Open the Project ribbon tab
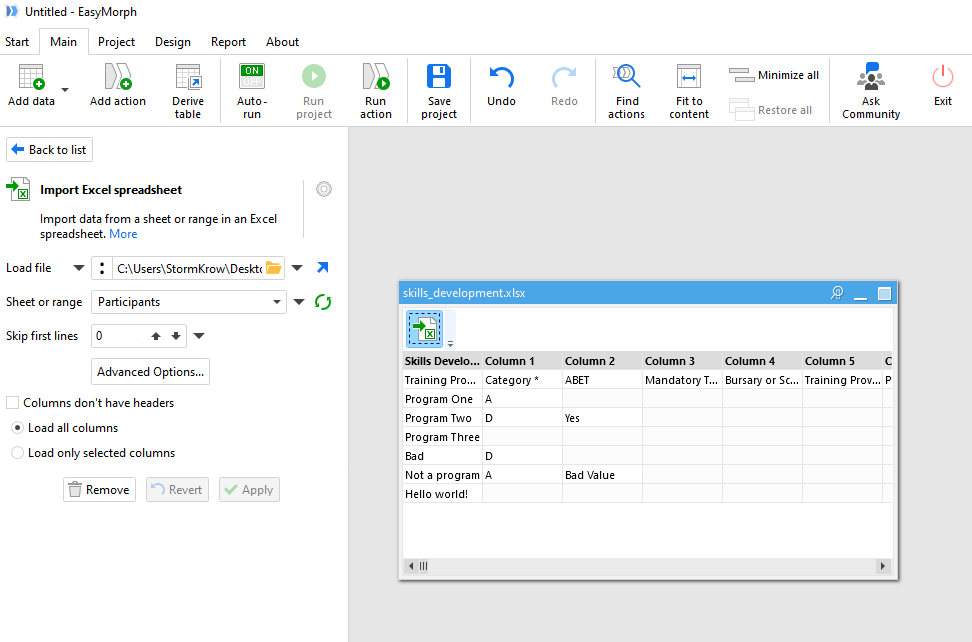 (x=116, y=42)
